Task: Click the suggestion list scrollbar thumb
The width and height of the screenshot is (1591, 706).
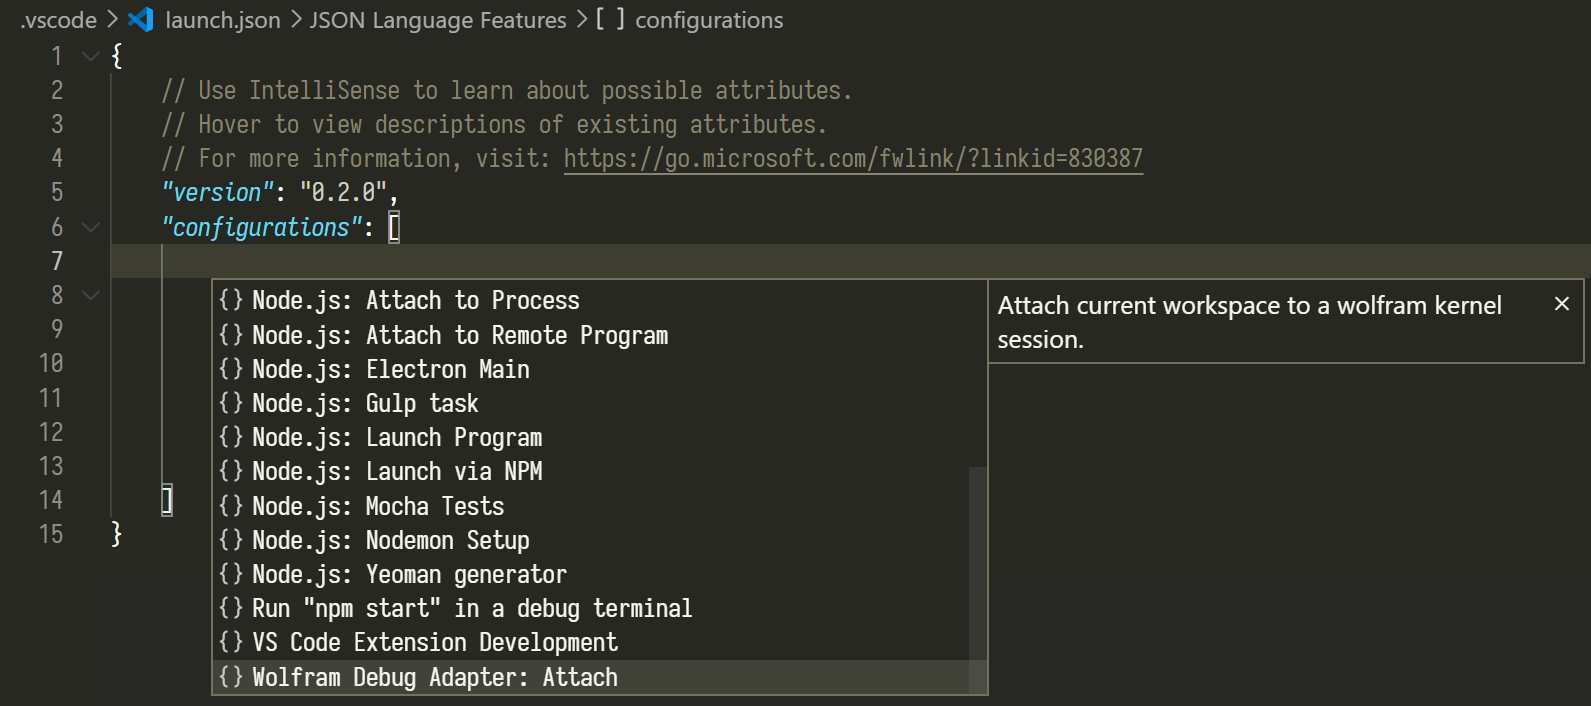Action: click(x=978, y=580)
